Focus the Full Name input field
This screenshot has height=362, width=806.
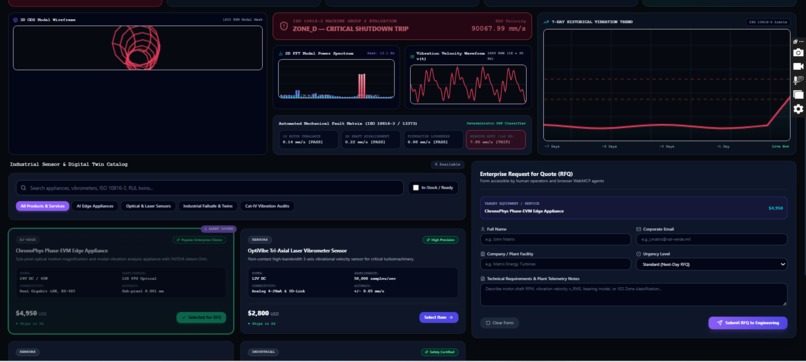[x=555, y=240]
